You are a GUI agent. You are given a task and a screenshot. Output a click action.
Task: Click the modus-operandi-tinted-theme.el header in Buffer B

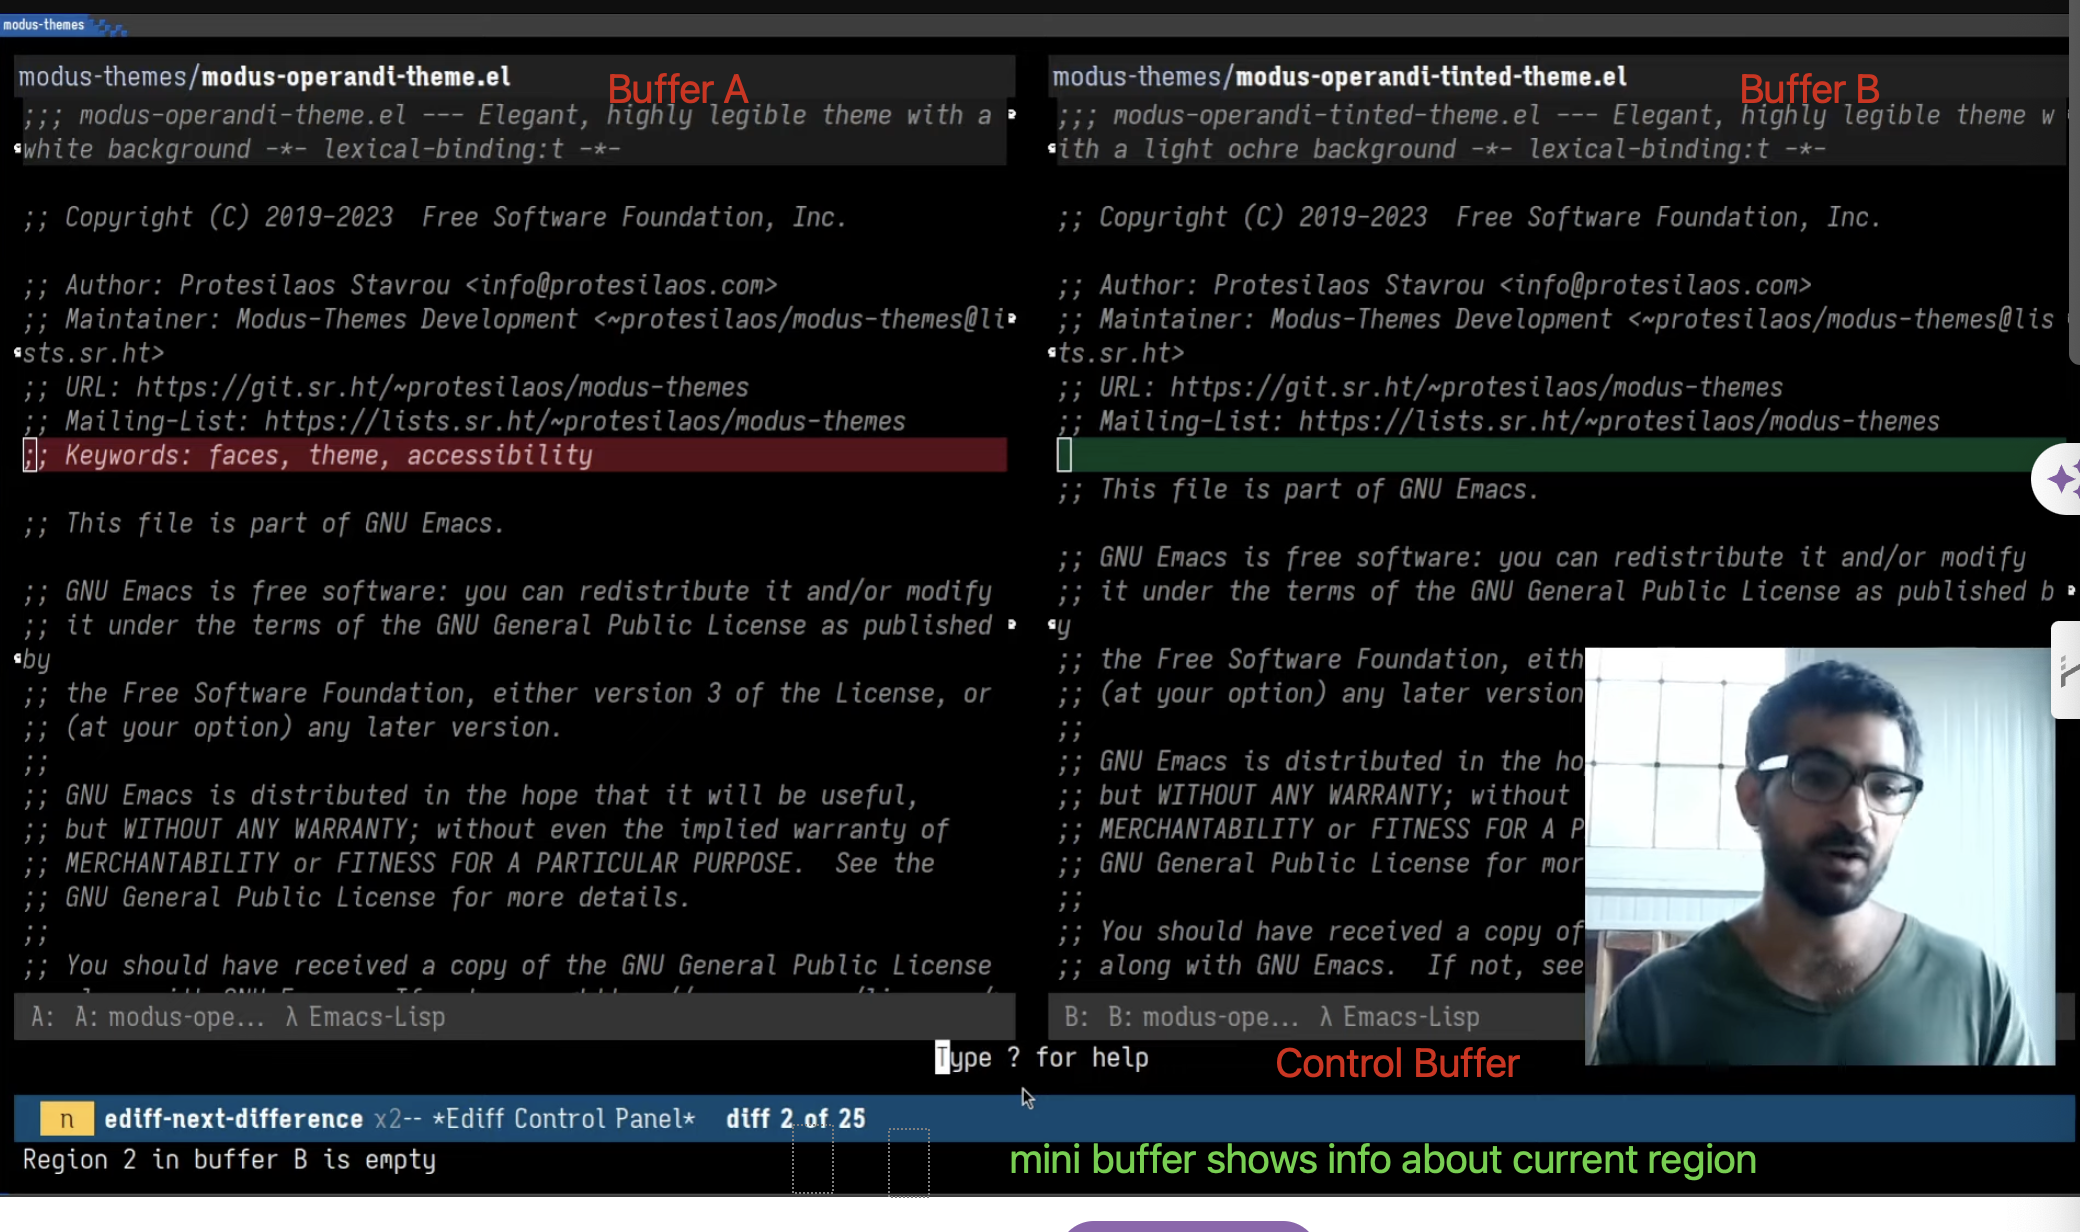click(x=1430, y=77)
